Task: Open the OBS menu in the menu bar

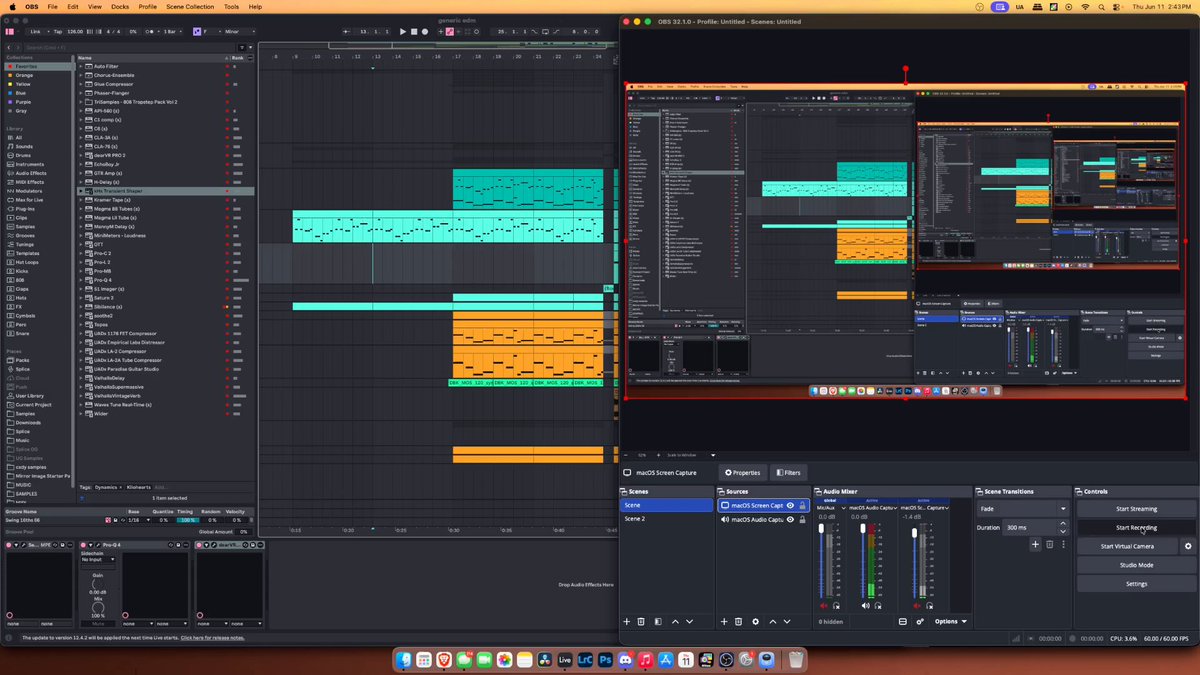Action: pyautogui.click(x=31, y=6)
